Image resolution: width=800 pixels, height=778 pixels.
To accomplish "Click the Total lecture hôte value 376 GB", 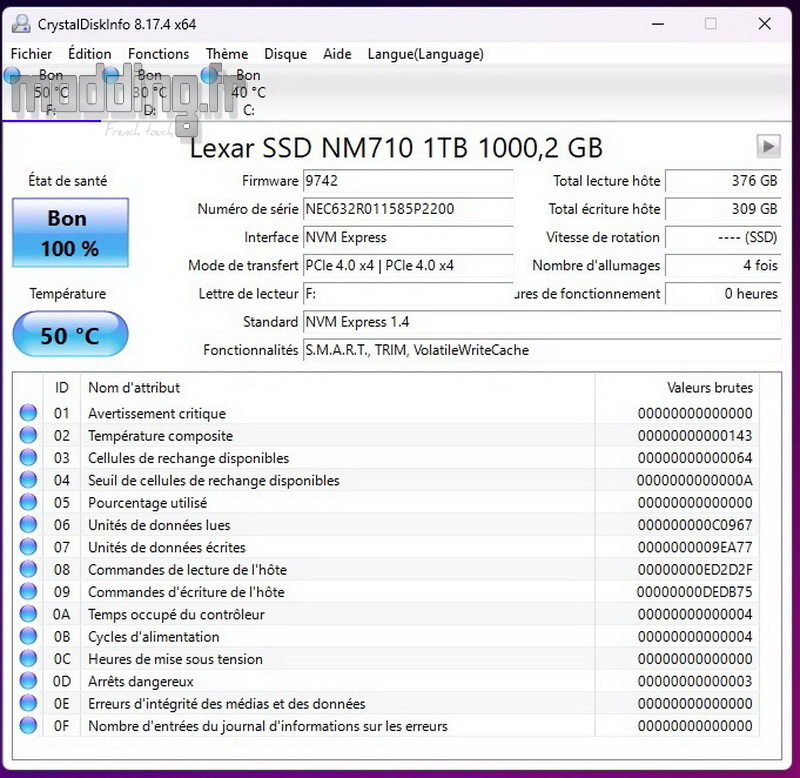I will (723, 181).
